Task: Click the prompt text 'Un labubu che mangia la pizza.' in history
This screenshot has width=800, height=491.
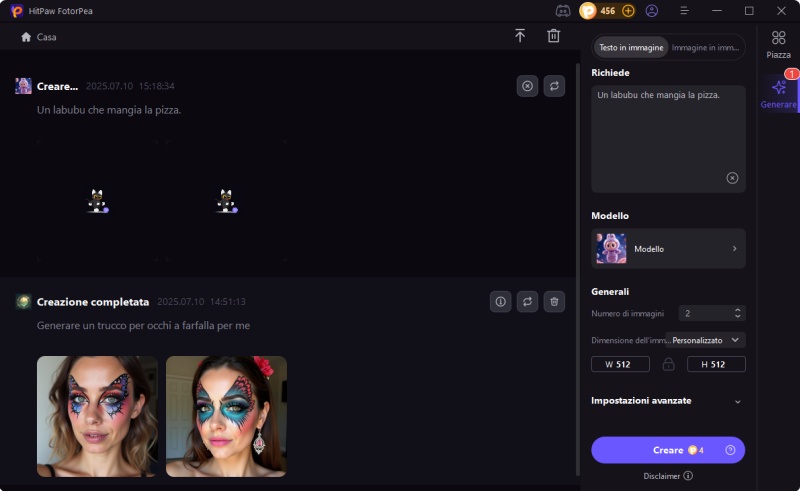Action: tap(109, 110)
